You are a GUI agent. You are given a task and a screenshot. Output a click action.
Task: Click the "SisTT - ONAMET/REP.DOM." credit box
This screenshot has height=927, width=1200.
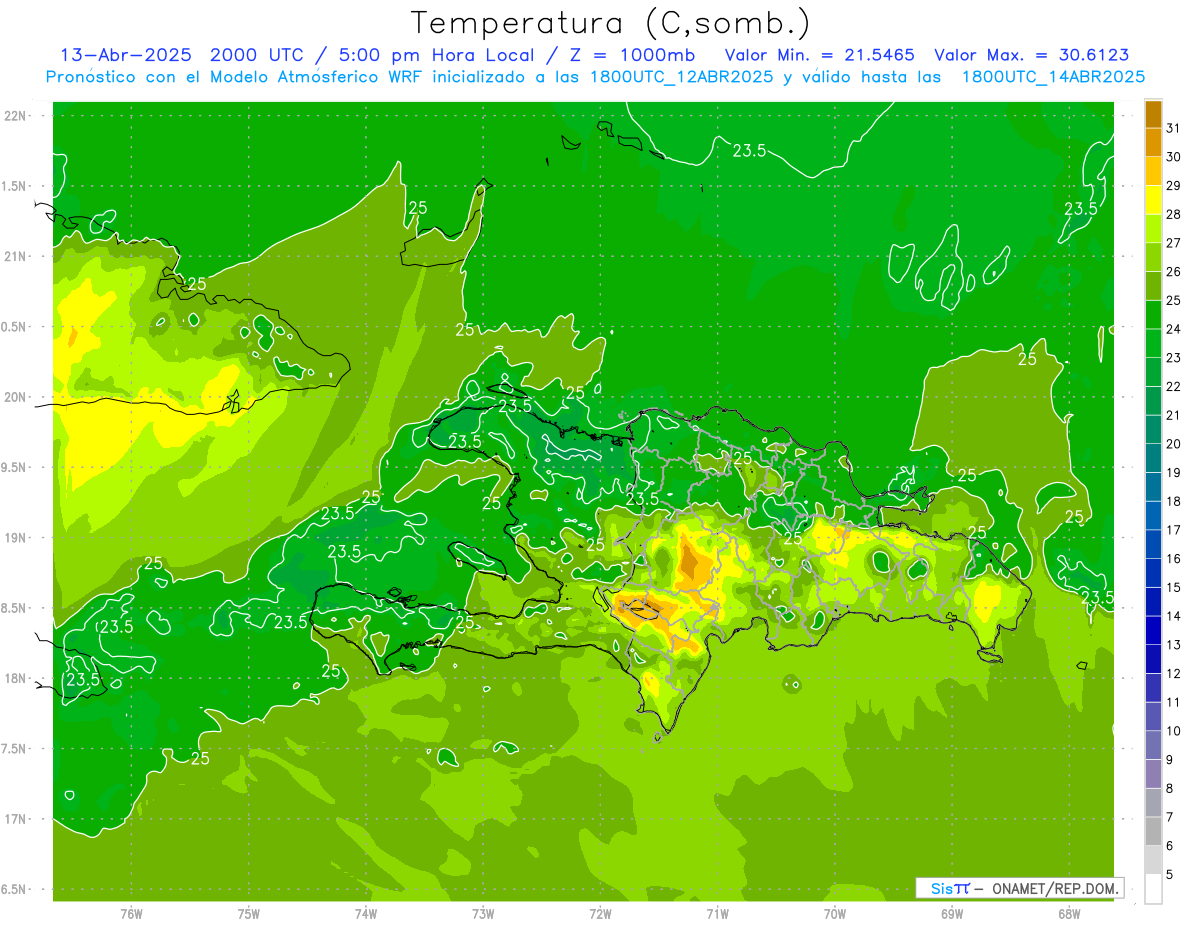(1020, 887)
